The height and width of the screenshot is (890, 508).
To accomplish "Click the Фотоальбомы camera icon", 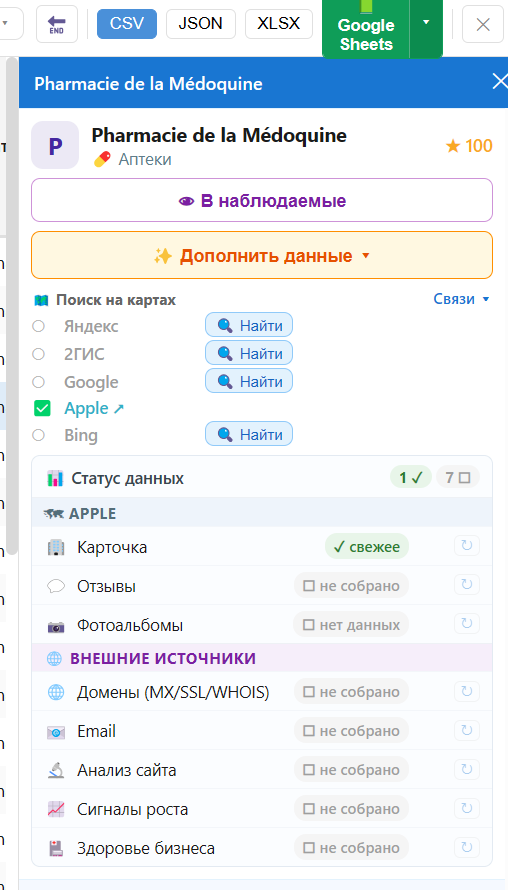I will [56, 626].
